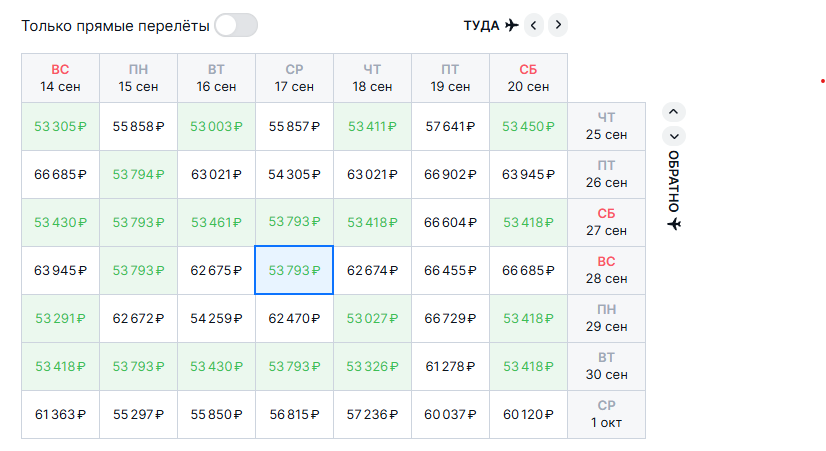
Task: Choose the 53 291 ₽ fare
Action: 60,318
